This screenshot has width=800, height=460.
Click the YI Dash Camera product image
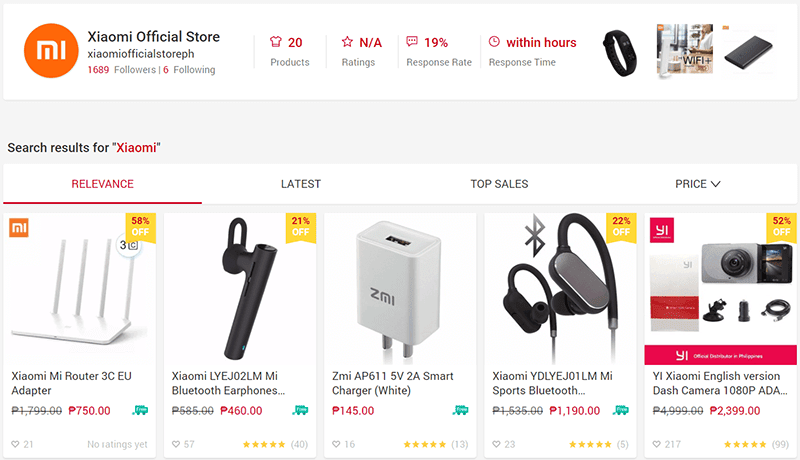pos(720,289)
